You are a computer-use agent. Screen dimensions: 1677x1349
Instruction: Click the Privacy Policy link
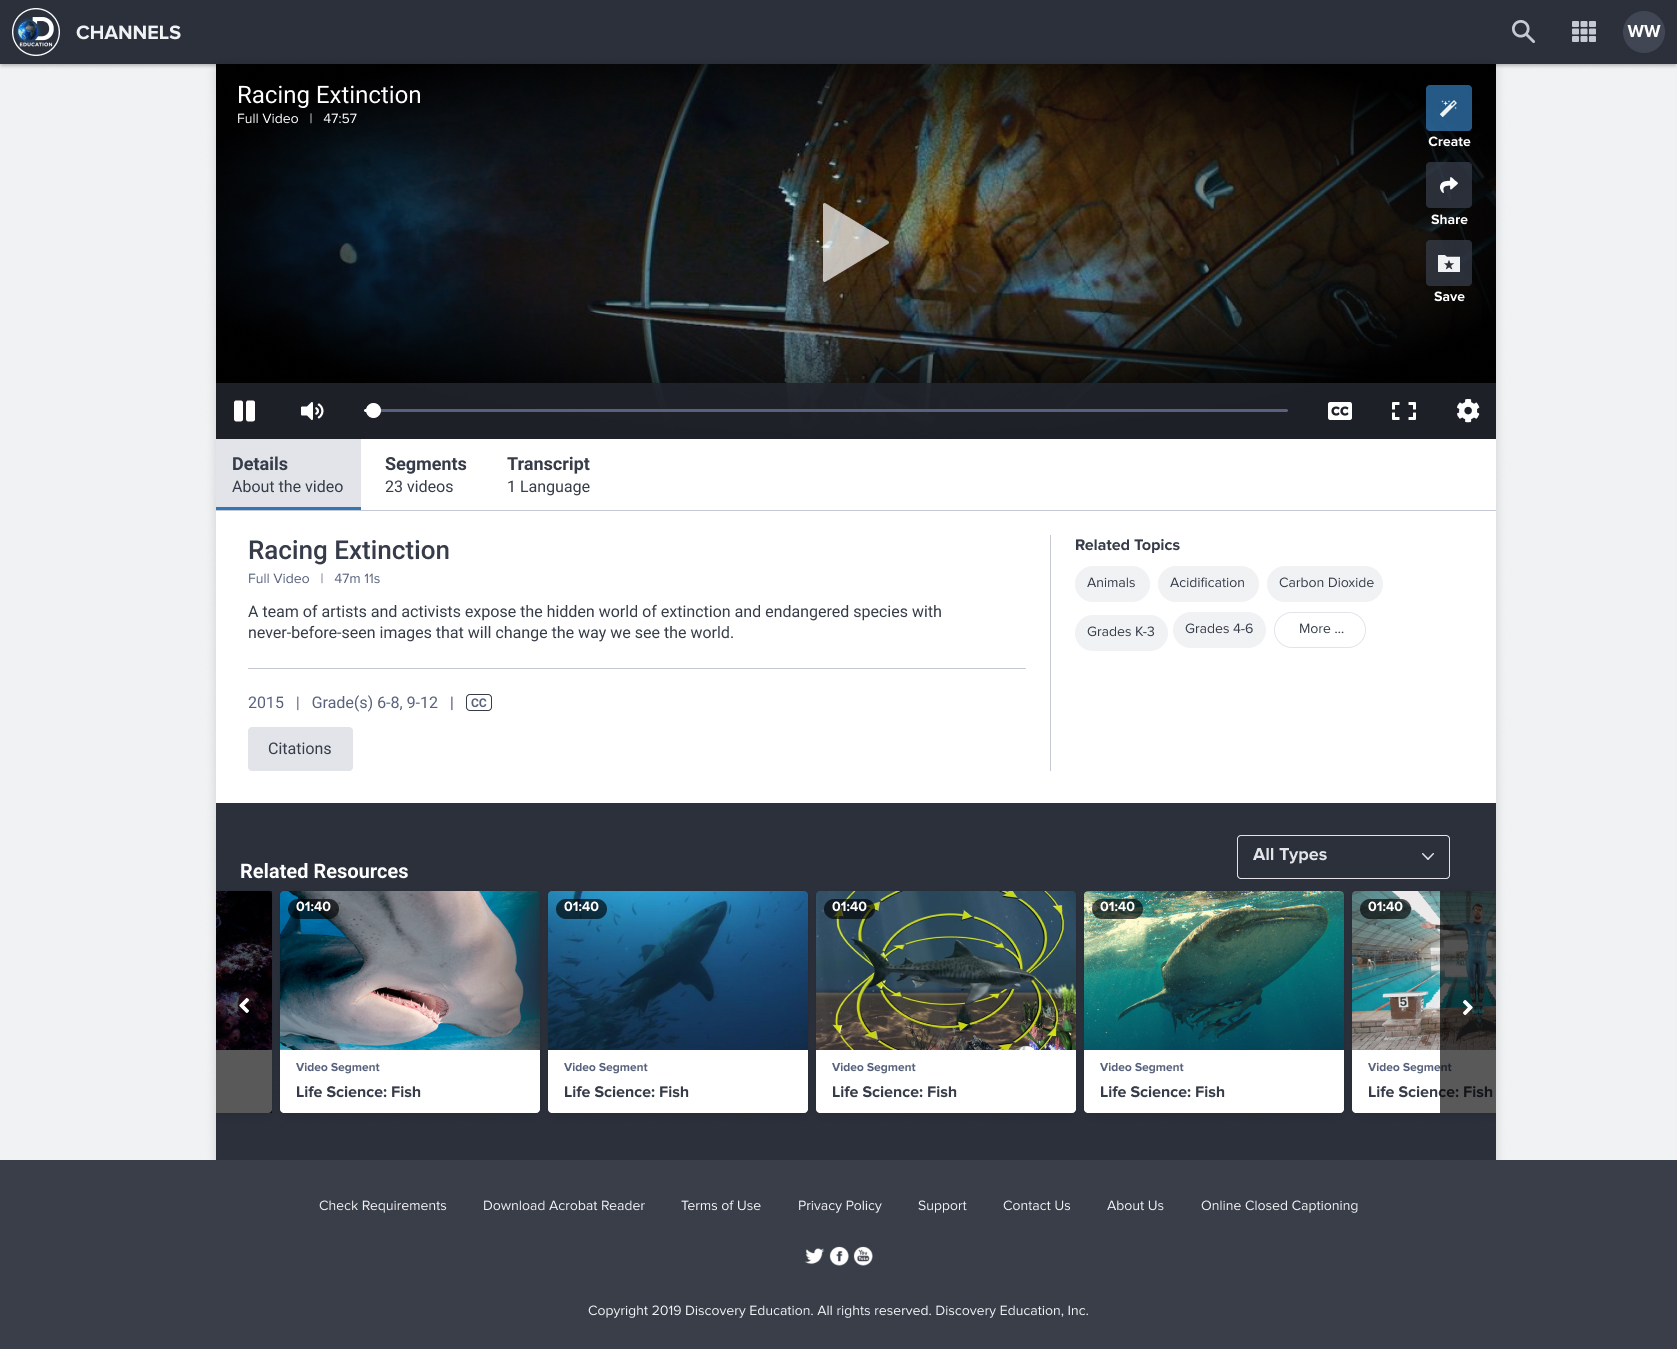[x=839, y=1205]
